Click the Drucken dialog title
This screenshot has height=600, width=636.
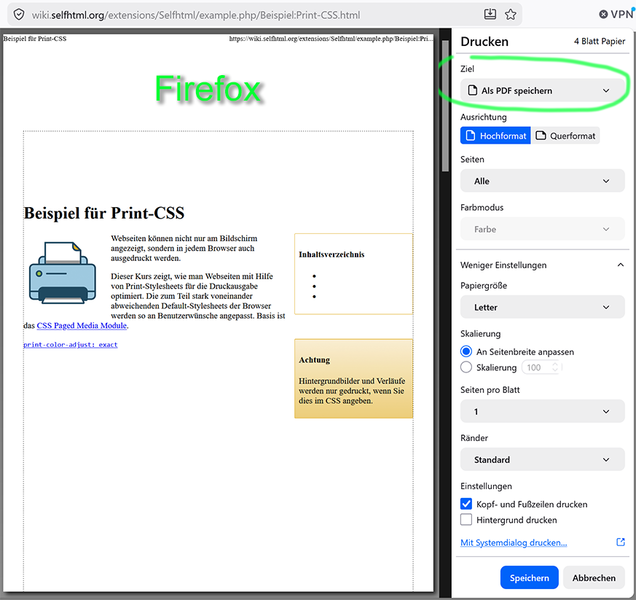tap(484, 41)
